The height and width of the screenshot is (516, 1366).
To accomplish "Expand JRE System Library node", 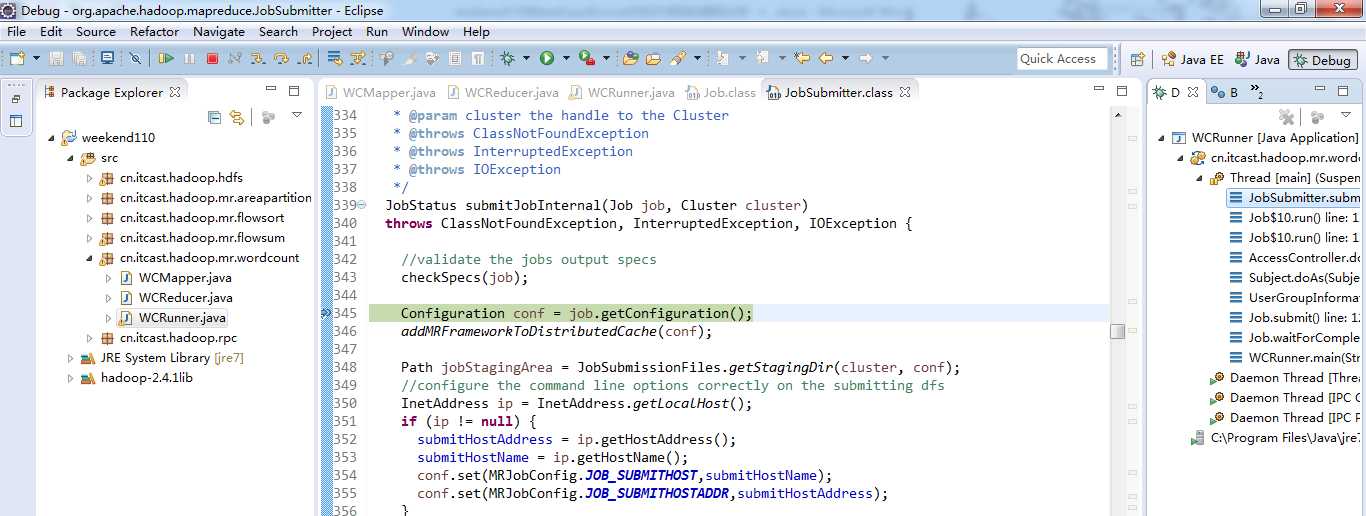I will tap(70, 358).
